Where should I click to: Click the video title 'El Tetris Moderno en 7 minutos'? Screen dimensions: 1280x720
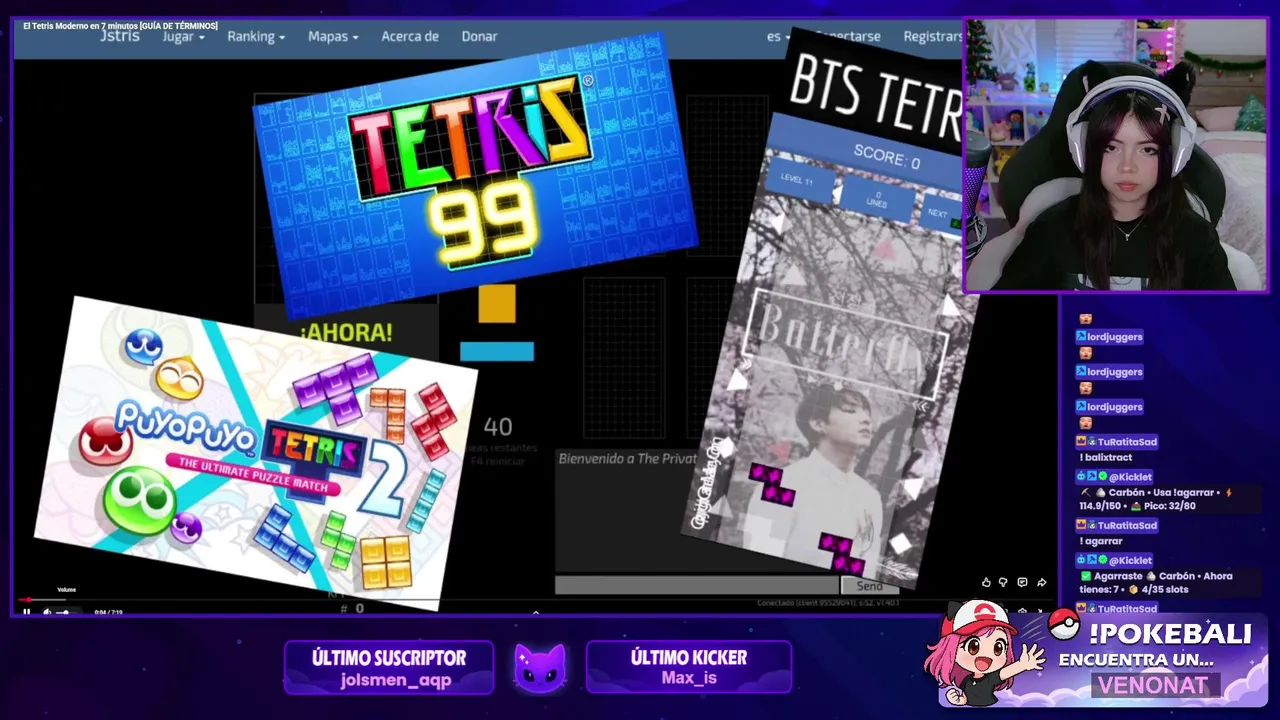[x=120, y=26]
